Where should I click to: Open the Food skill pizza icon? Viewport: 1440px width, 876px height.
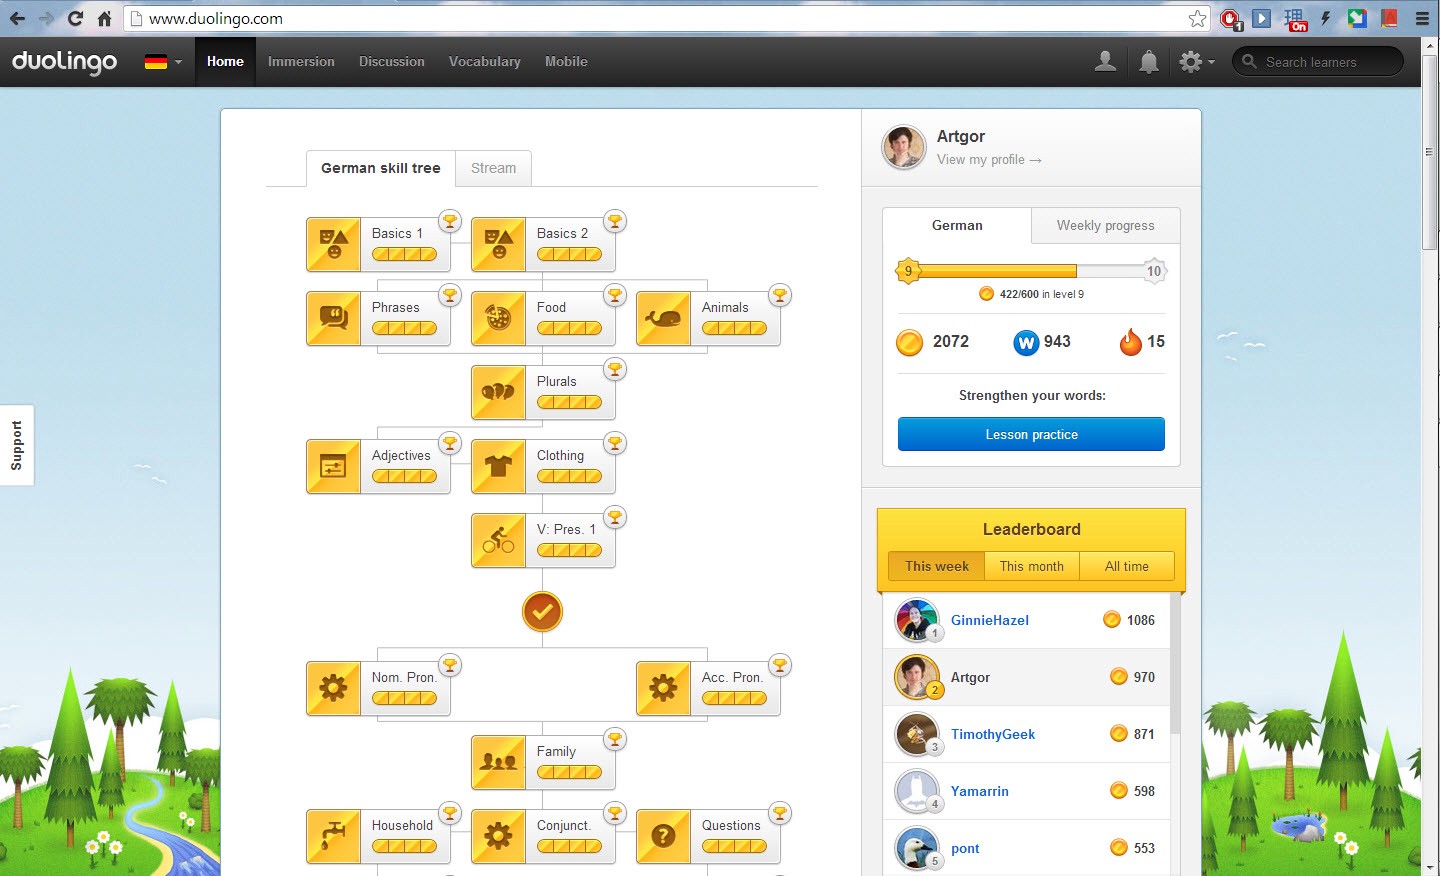[x=498, y=319]
